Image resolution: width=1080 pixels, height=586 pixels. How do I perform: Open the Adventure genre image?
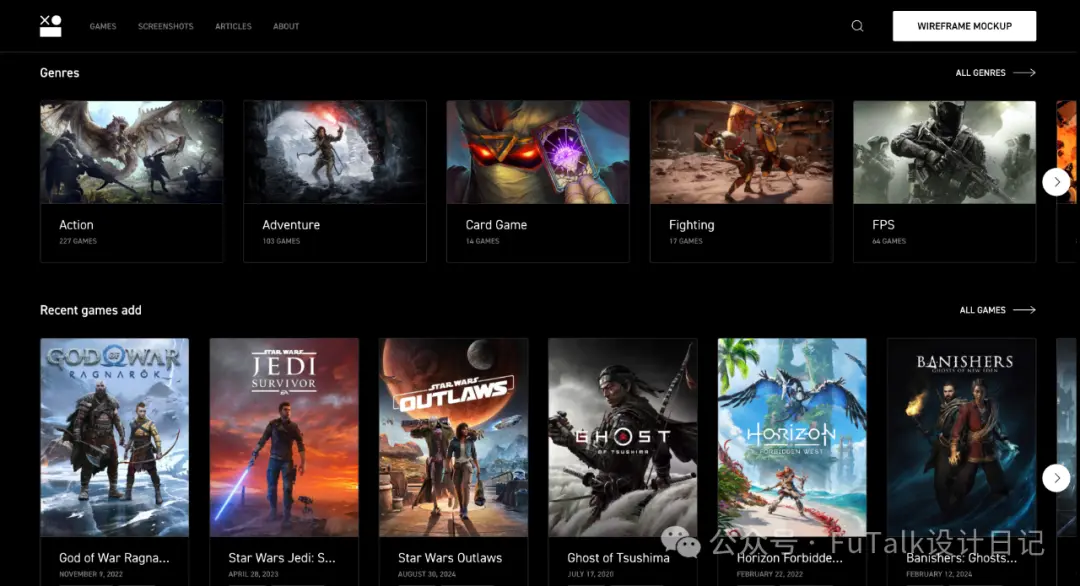[x=335, y=152]
